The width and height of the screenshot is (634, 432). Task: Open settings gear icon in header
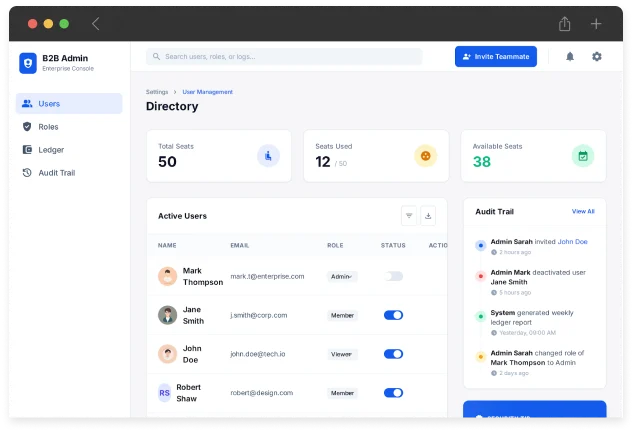point(597,57)
